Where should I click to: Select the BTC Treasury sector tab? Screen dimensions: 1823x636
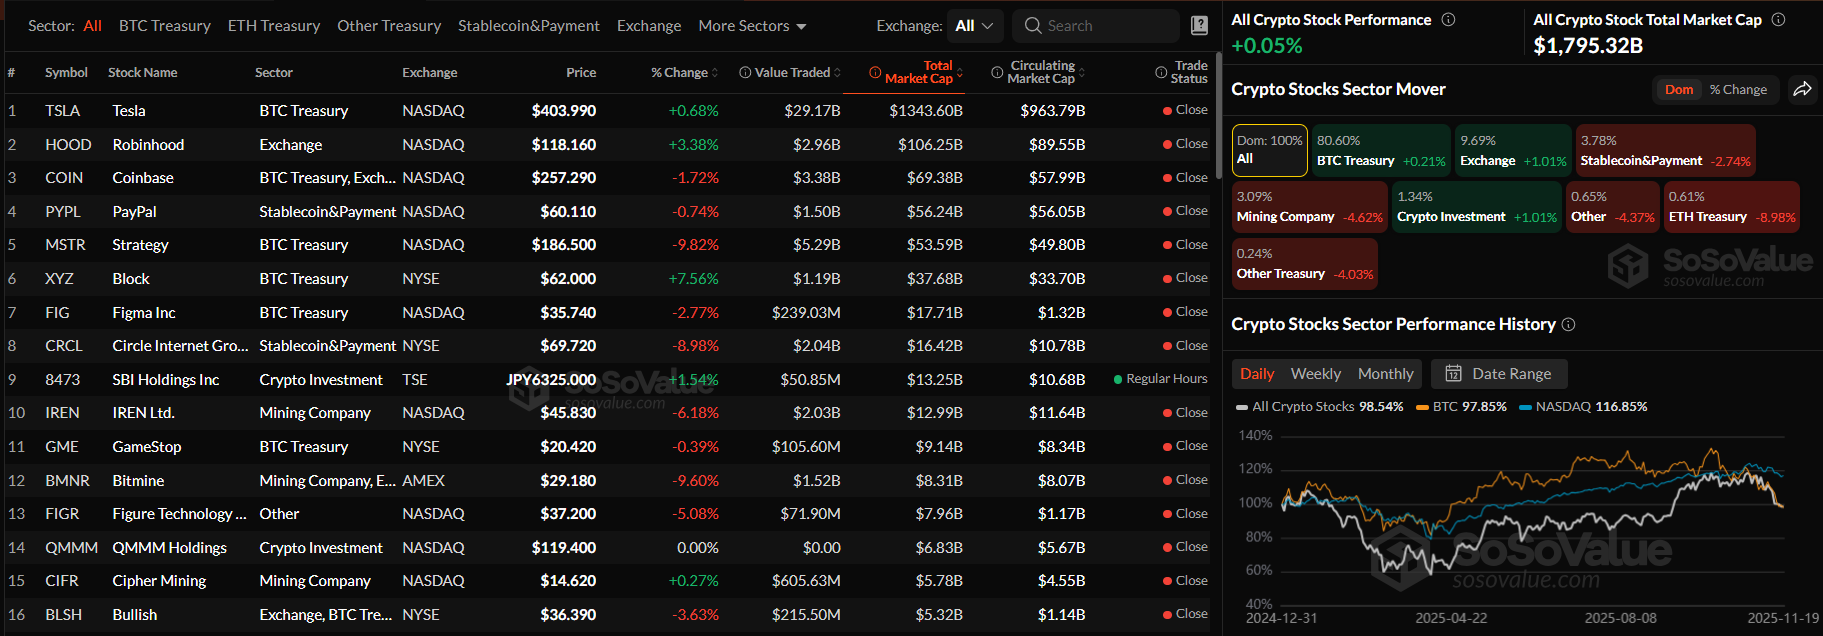pos(165,26)
